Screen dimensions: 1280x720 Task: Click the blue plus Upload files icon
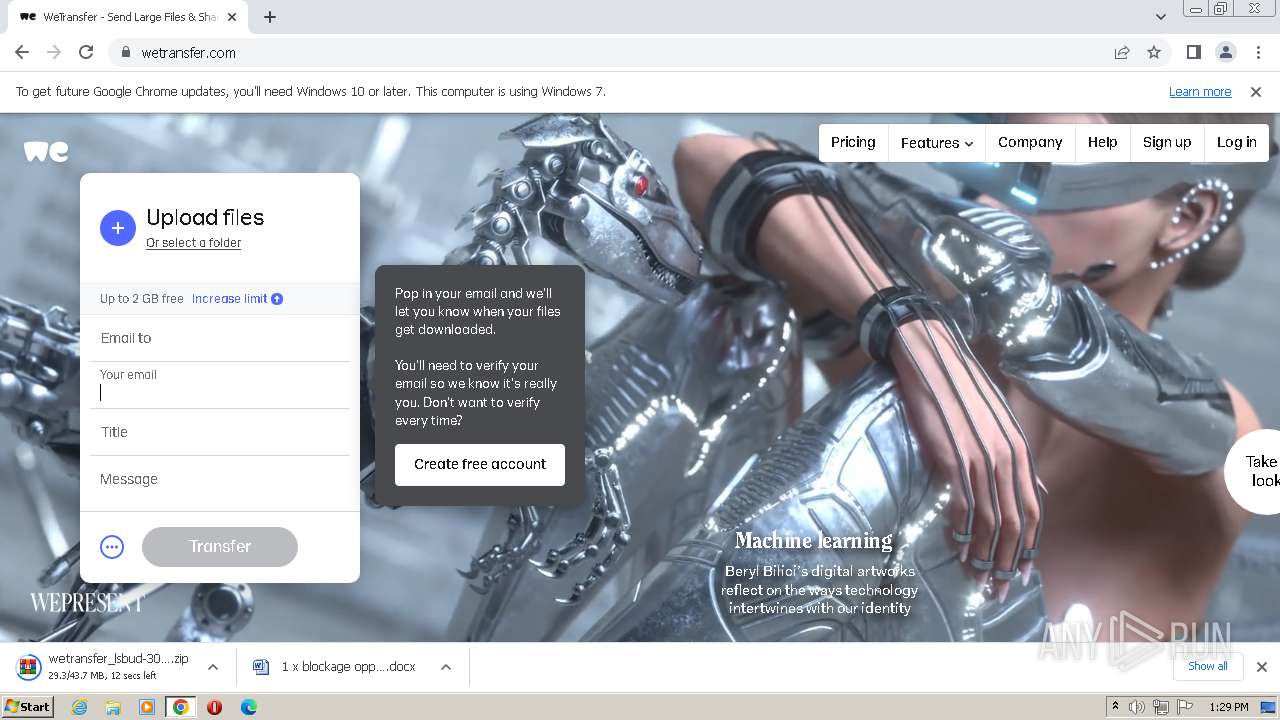[x=117, y=228]
